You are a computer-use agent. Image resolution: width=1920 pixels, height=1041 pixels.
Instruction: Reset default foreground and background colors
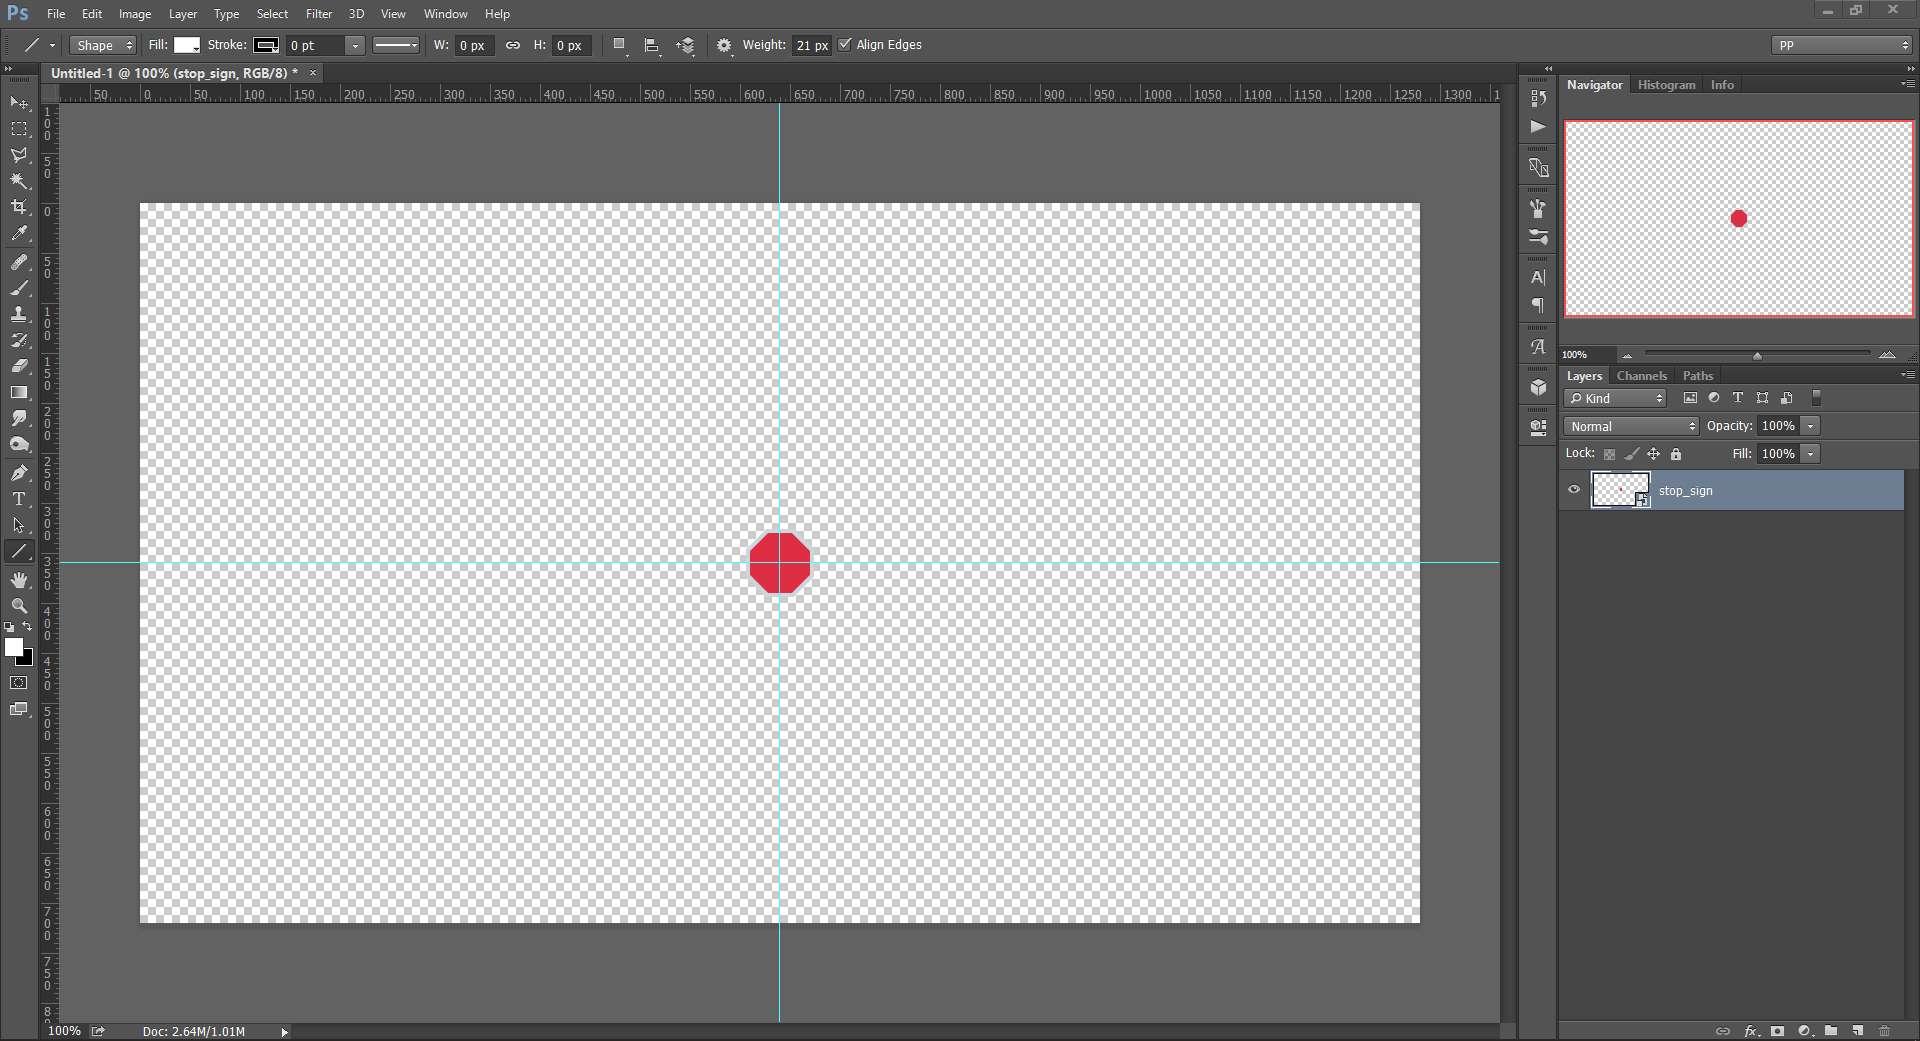[x=9, y=627]
